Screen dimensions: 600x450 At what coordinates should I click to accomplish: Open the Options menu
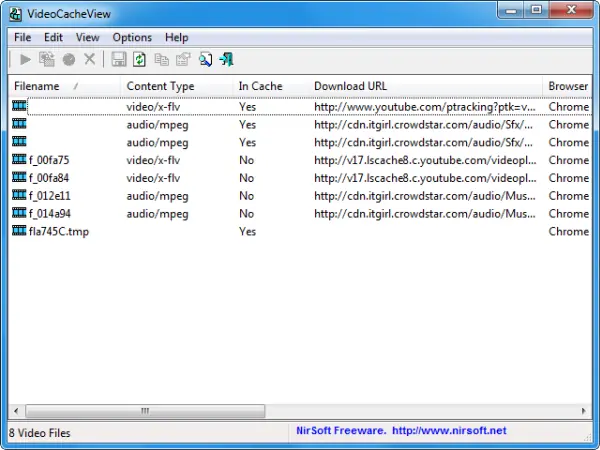click(x=132, y=37)
